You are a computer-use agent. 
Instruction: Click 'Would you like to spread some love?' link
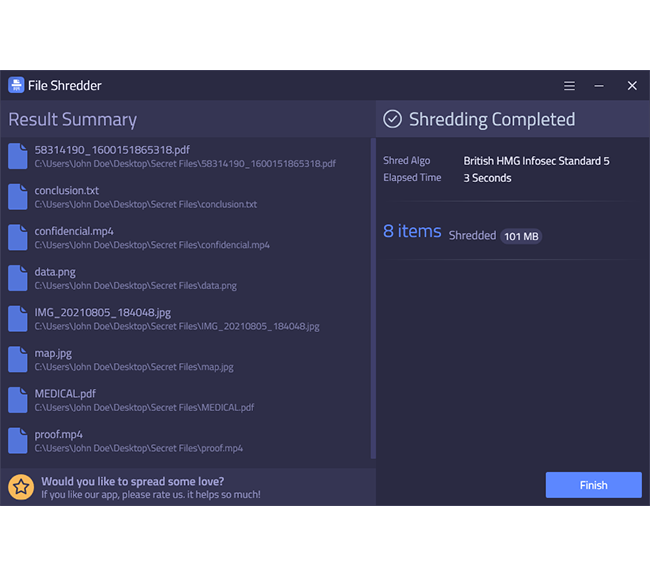(x=132, y=481)
